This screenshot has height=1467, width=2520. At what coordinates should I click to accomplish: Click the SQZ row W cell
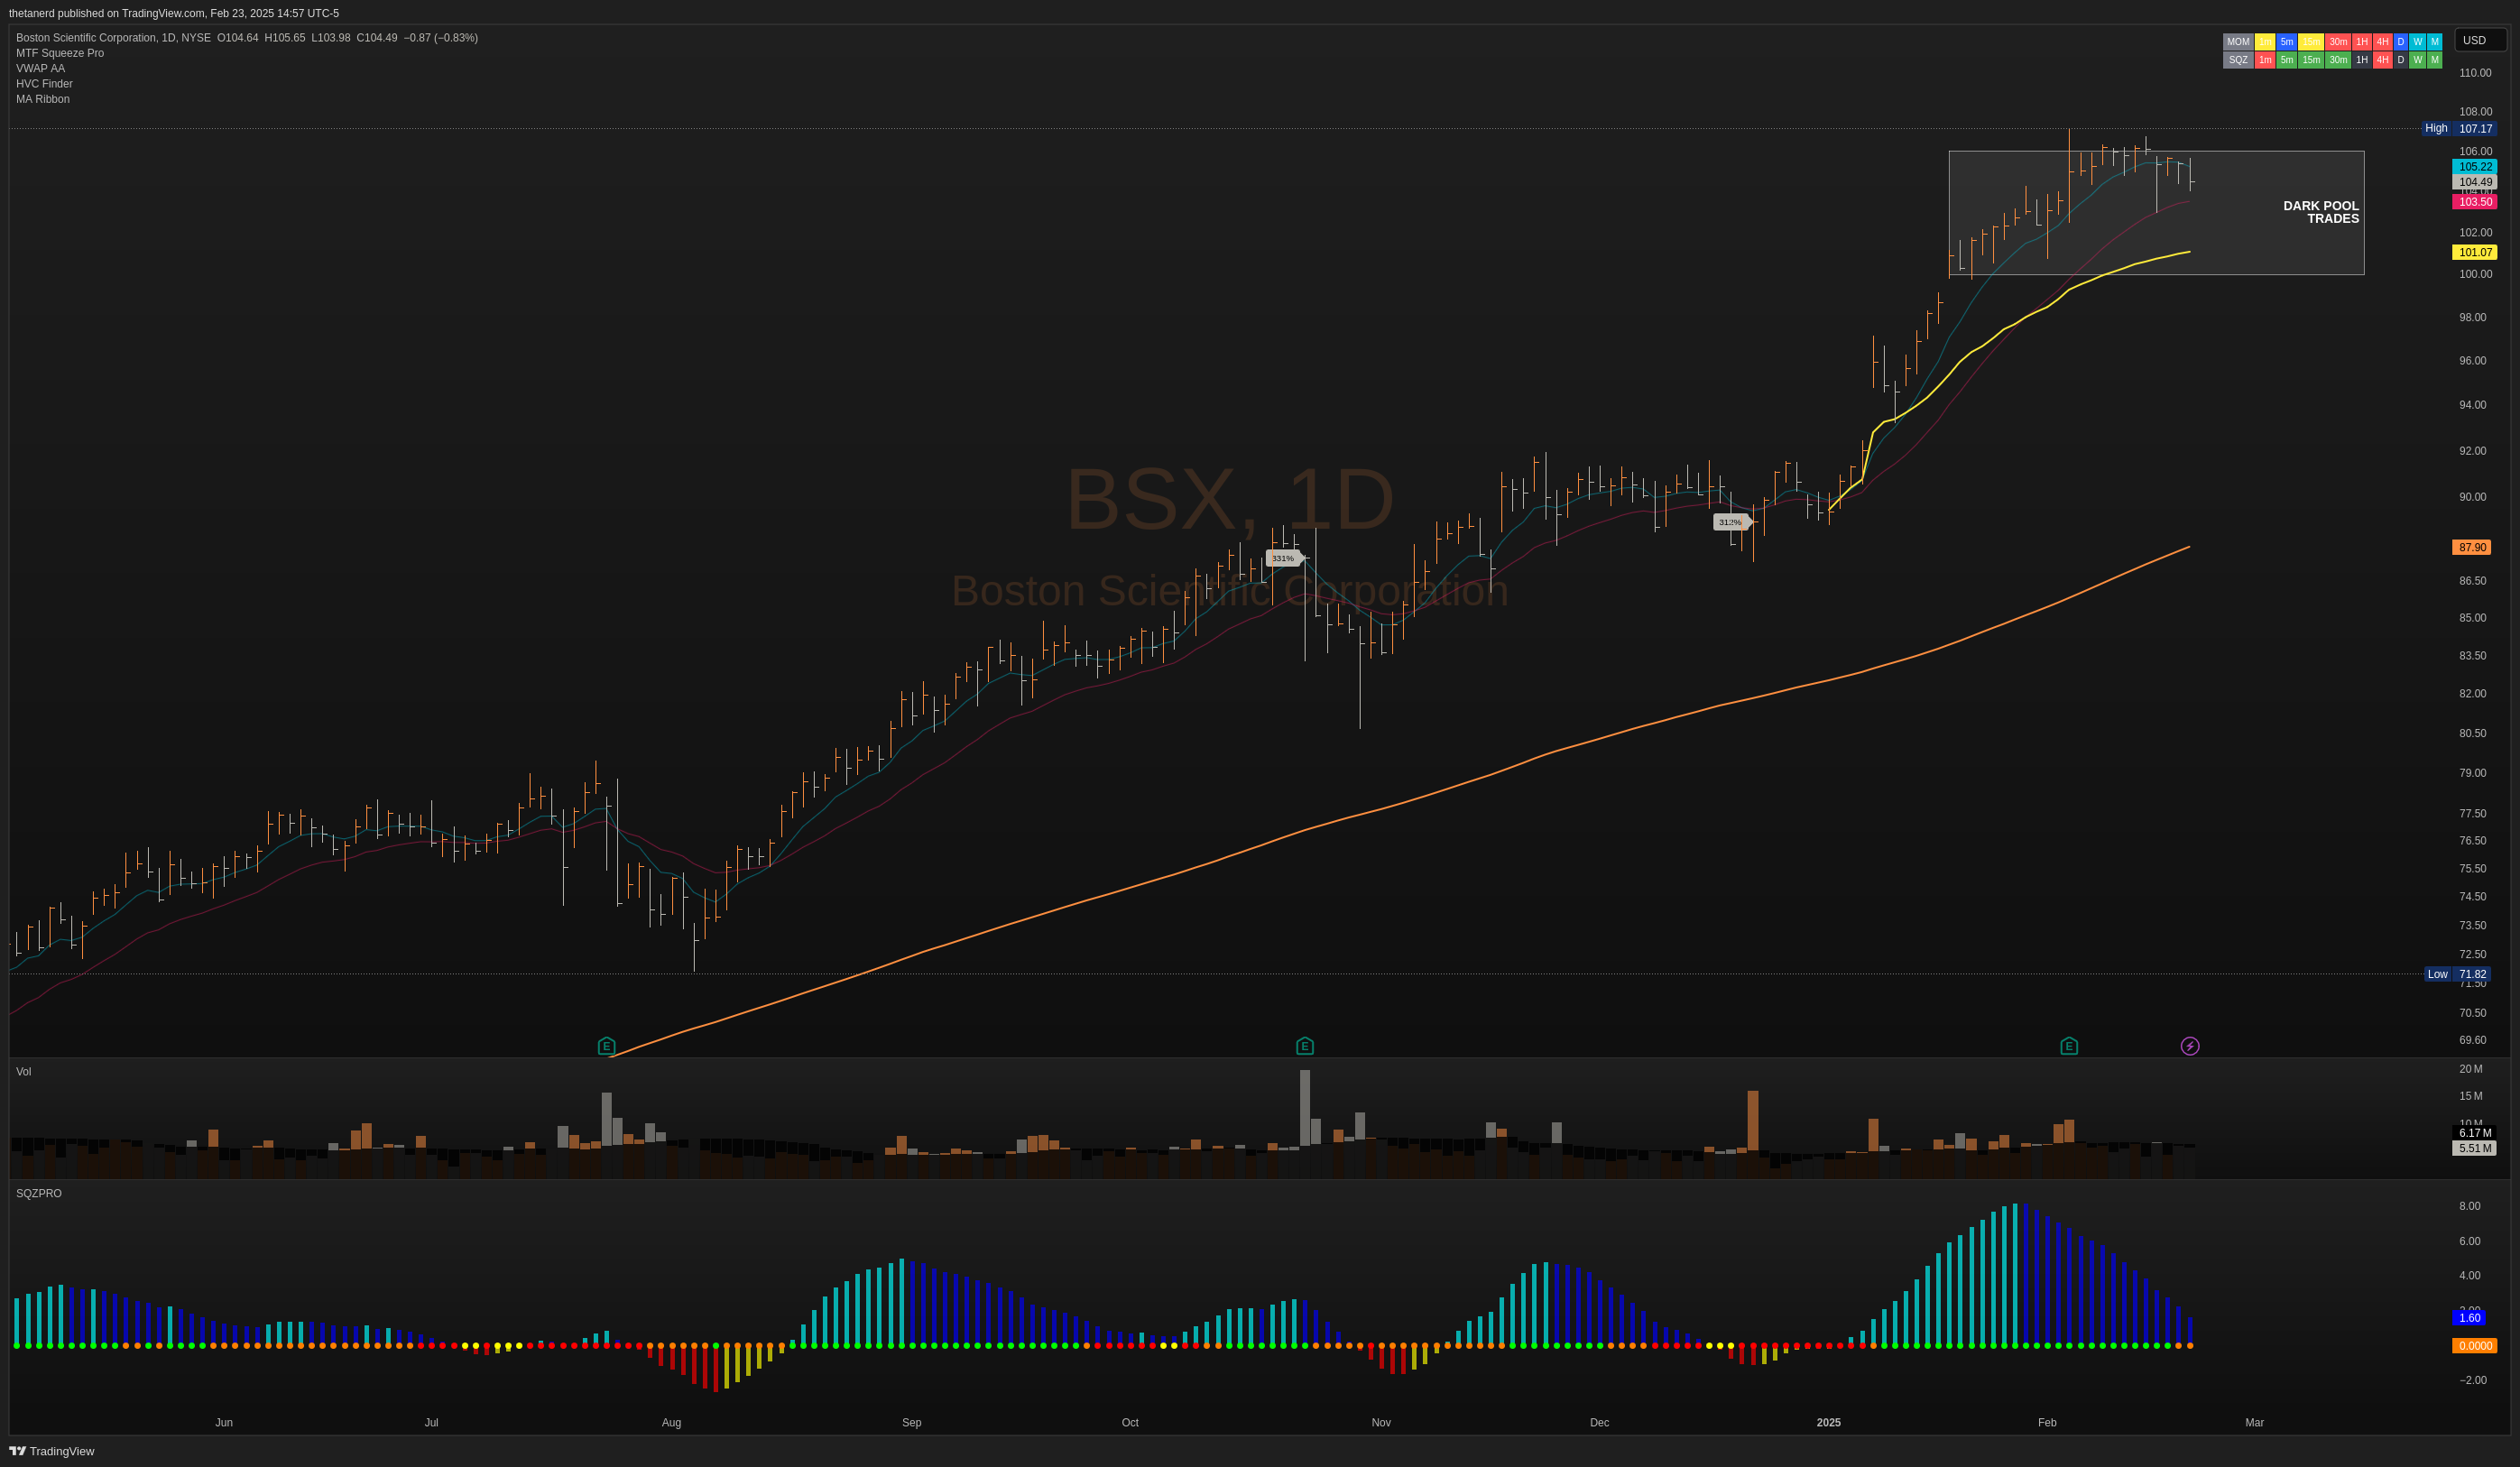[x=2418, y=60]
